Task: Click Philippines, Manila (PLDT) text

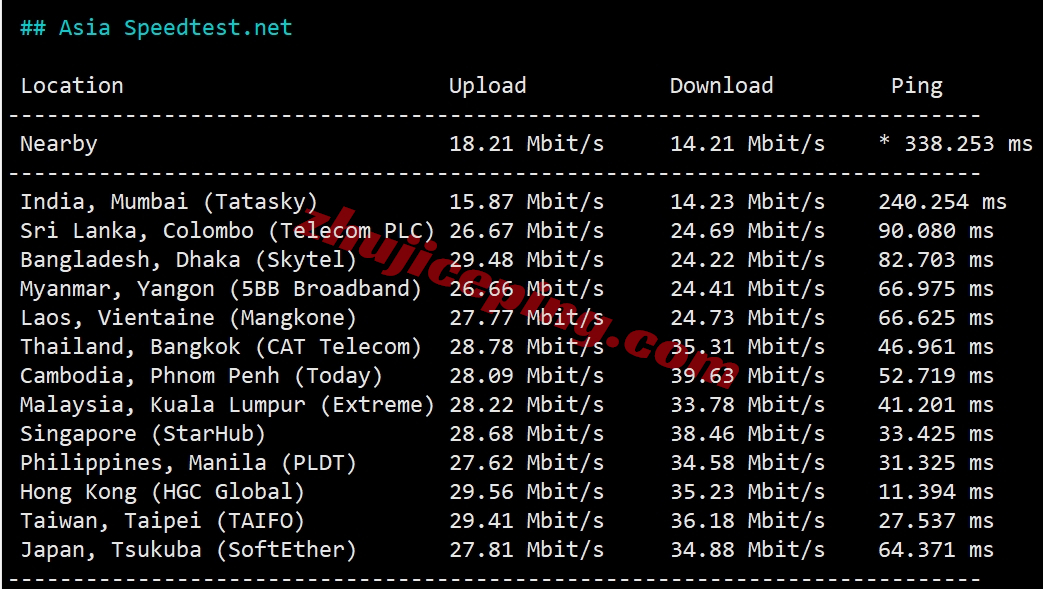Action: click(188, 463)
